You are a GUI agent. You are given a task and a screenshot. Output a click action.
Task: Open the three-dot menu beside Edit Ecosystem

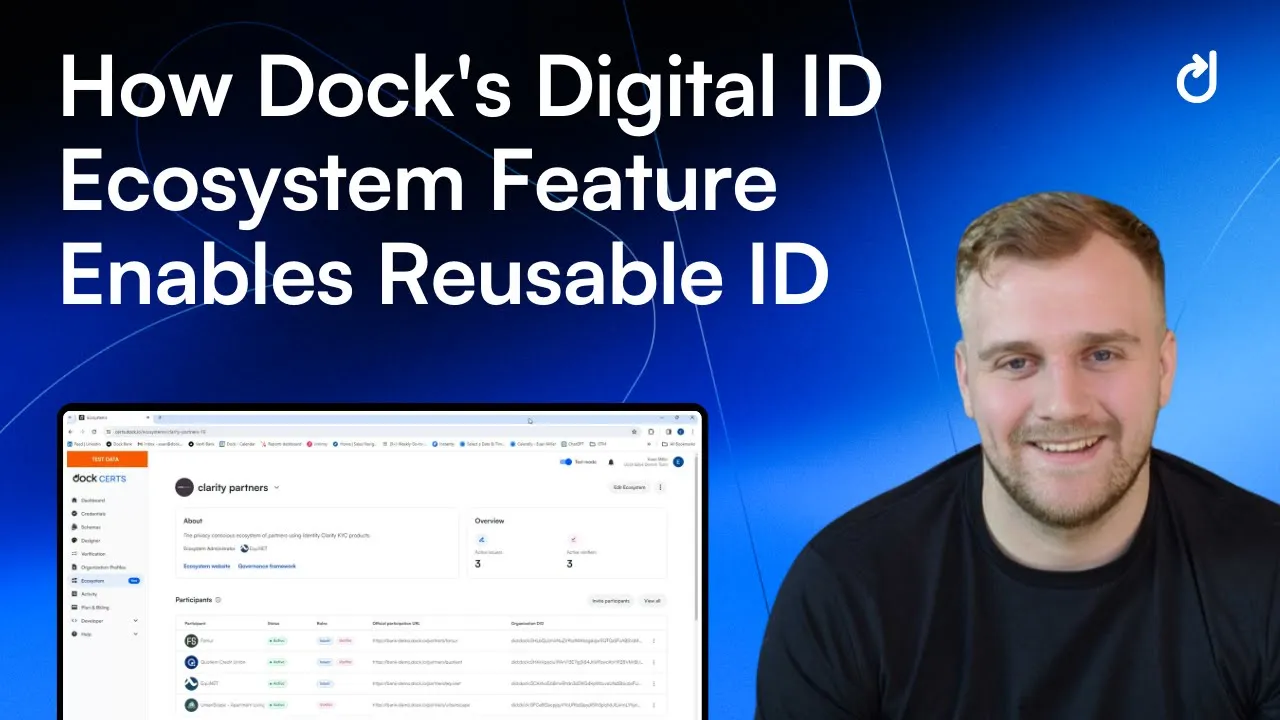tap(660, 487)
